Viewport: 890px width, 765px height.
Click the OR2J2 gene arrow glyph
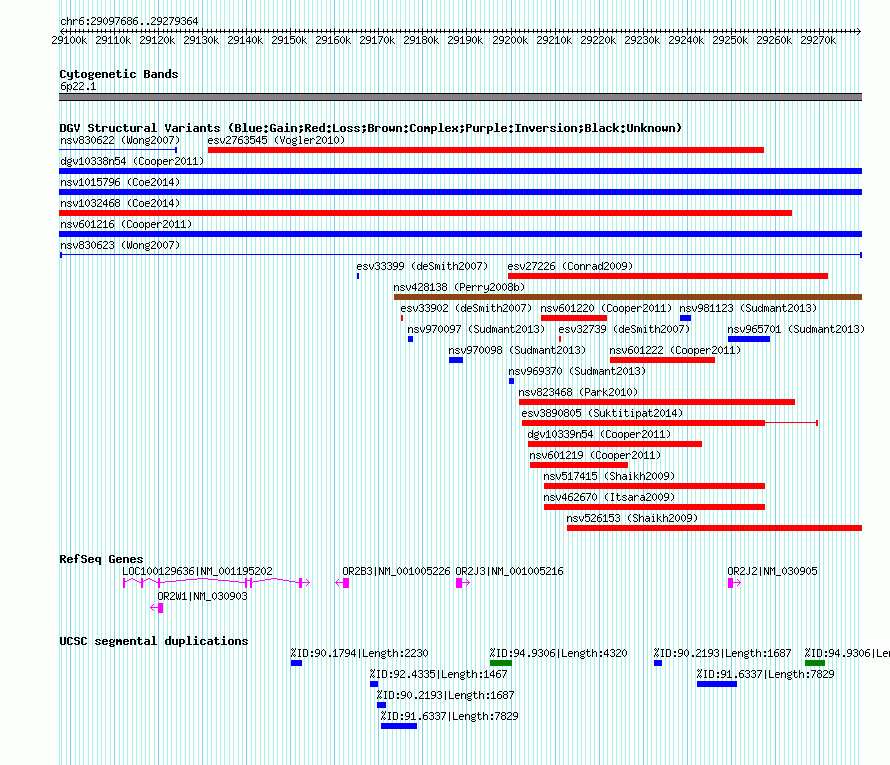(734, 583)
